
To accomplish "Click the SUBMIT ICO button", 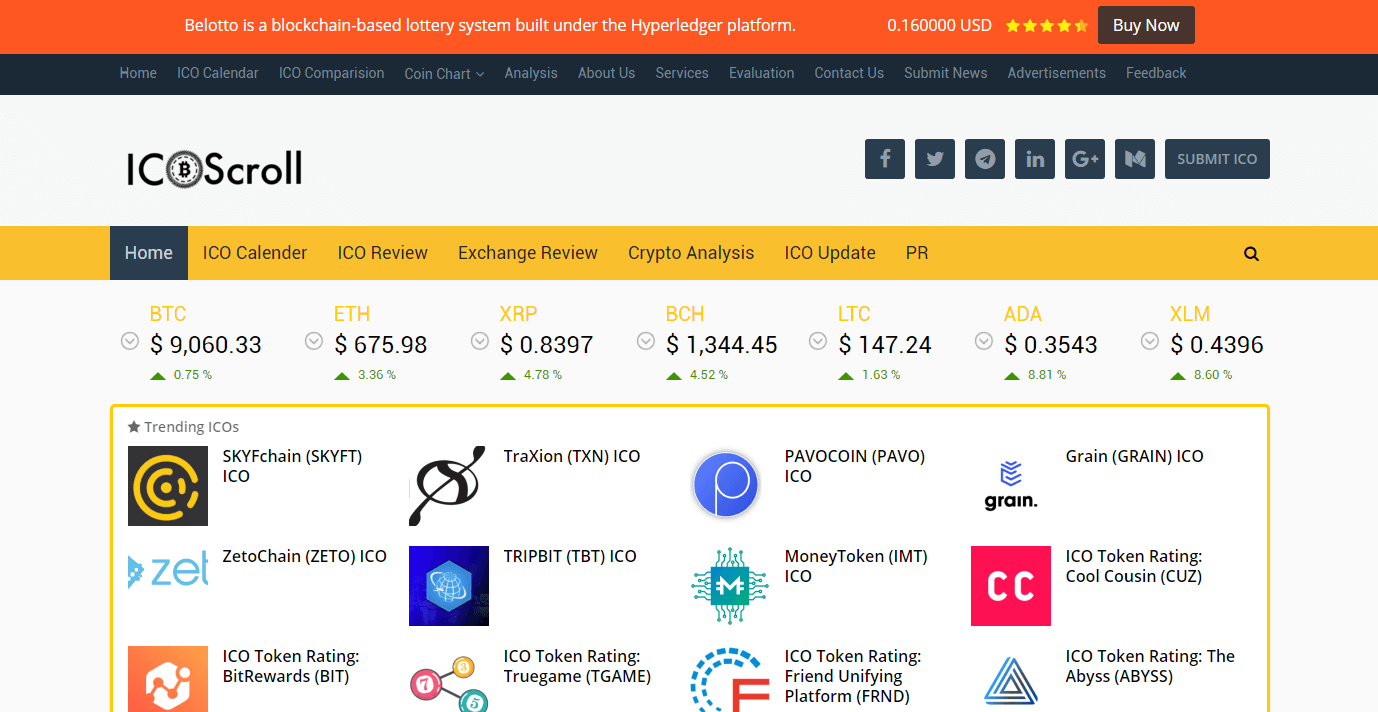I will tap(1217, 158).
